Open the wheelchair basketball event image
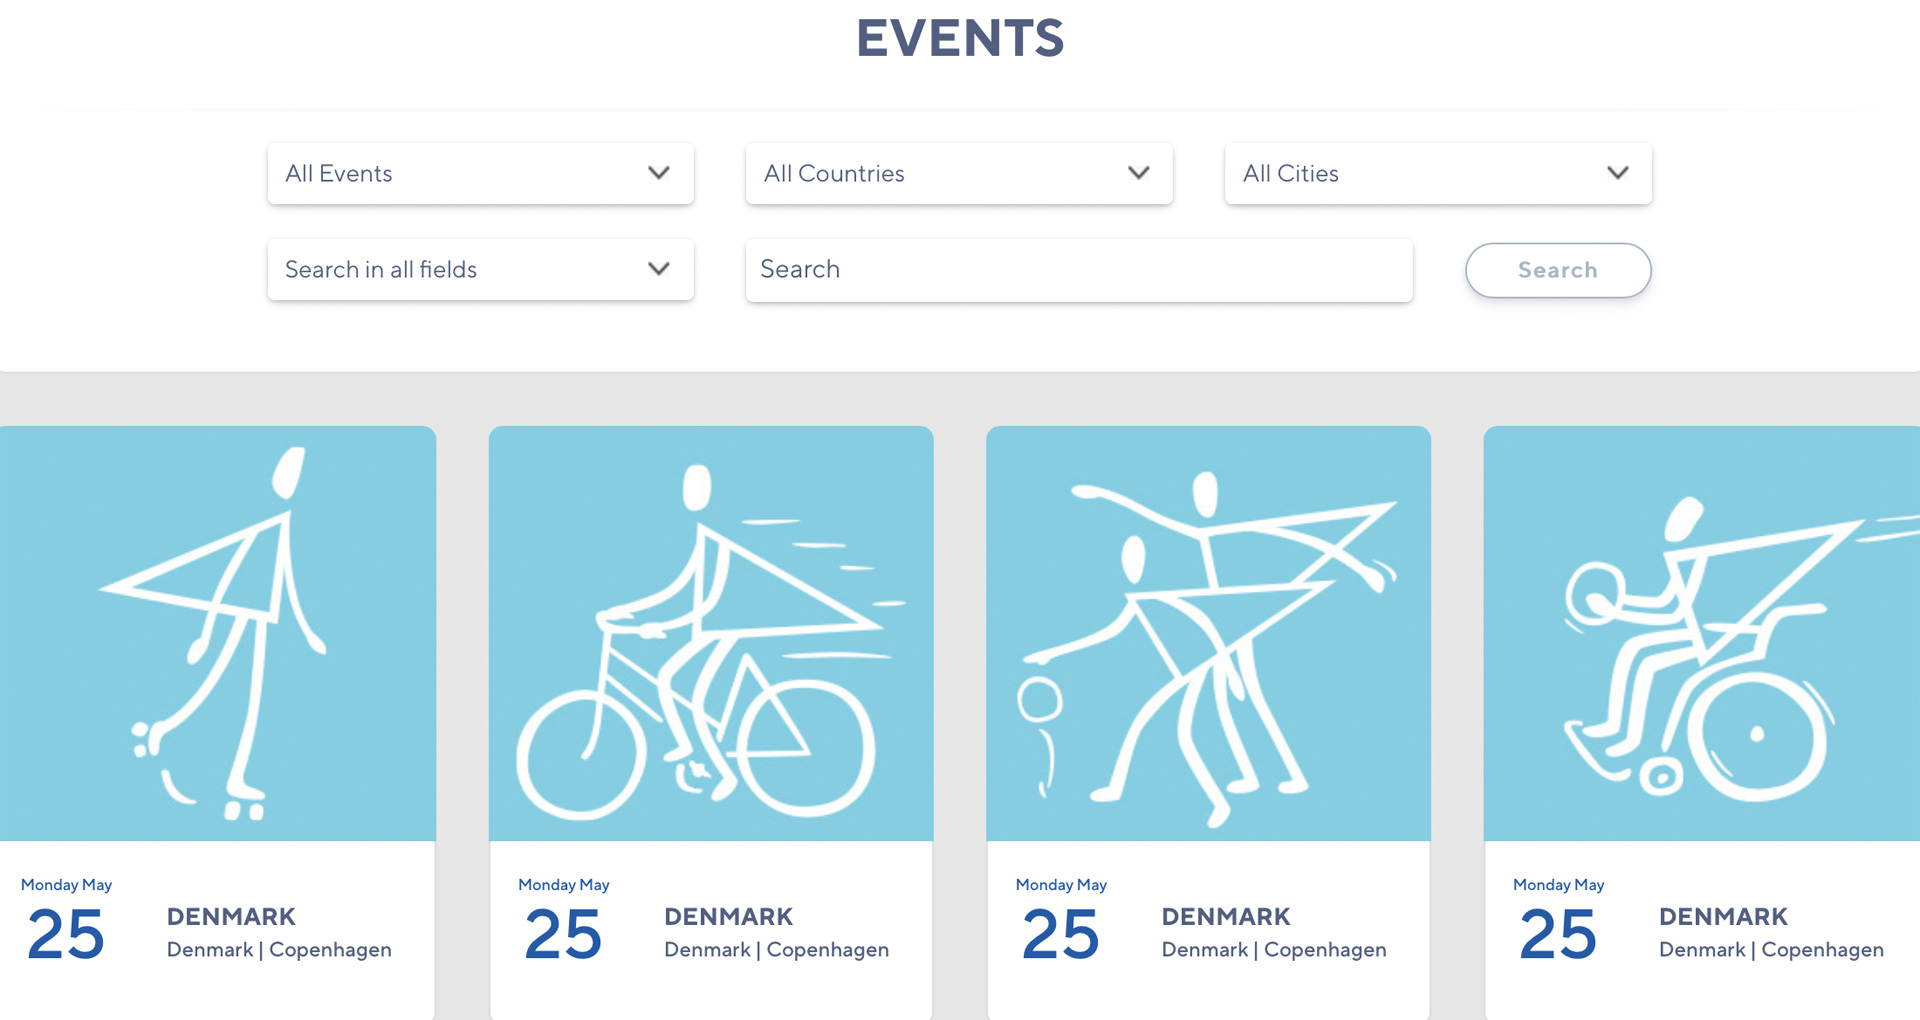Viewport: 1920px width, 1020px height. [x=1702, y=633]
